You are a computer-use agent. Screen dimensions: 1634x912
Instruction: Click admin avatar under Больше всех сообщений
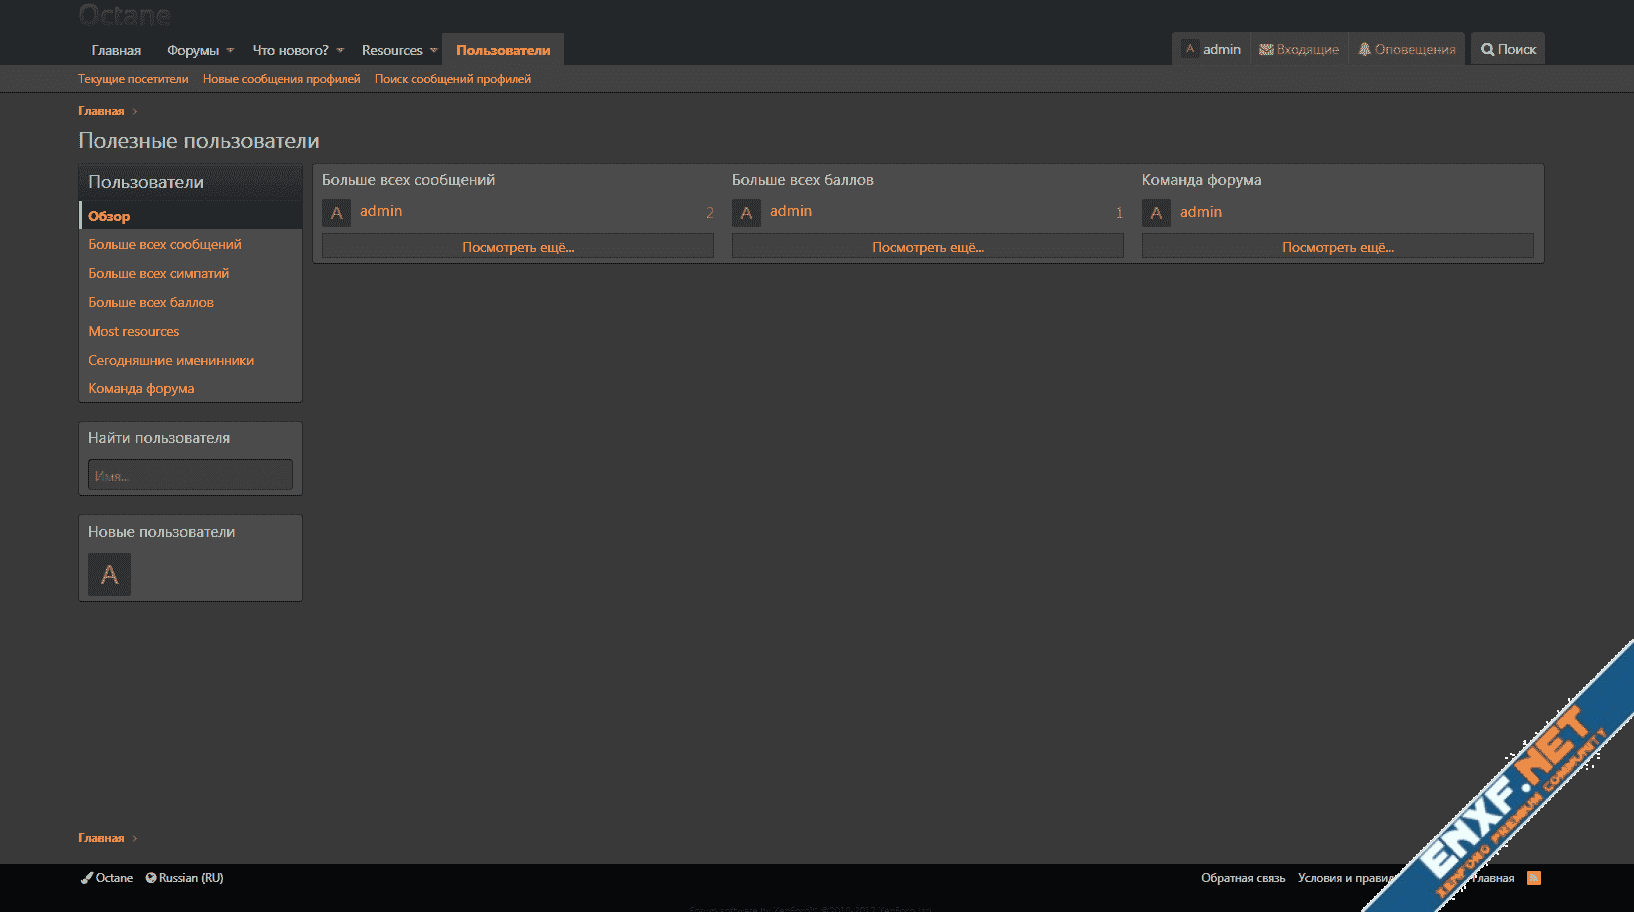coord(336,213)
